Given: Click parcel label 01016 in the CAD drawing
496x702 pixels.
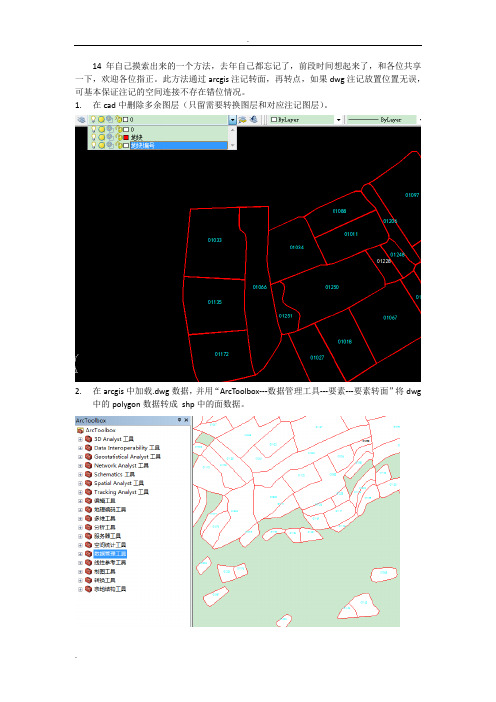Looking at the screenshot, I should click(x=345, y=342).
